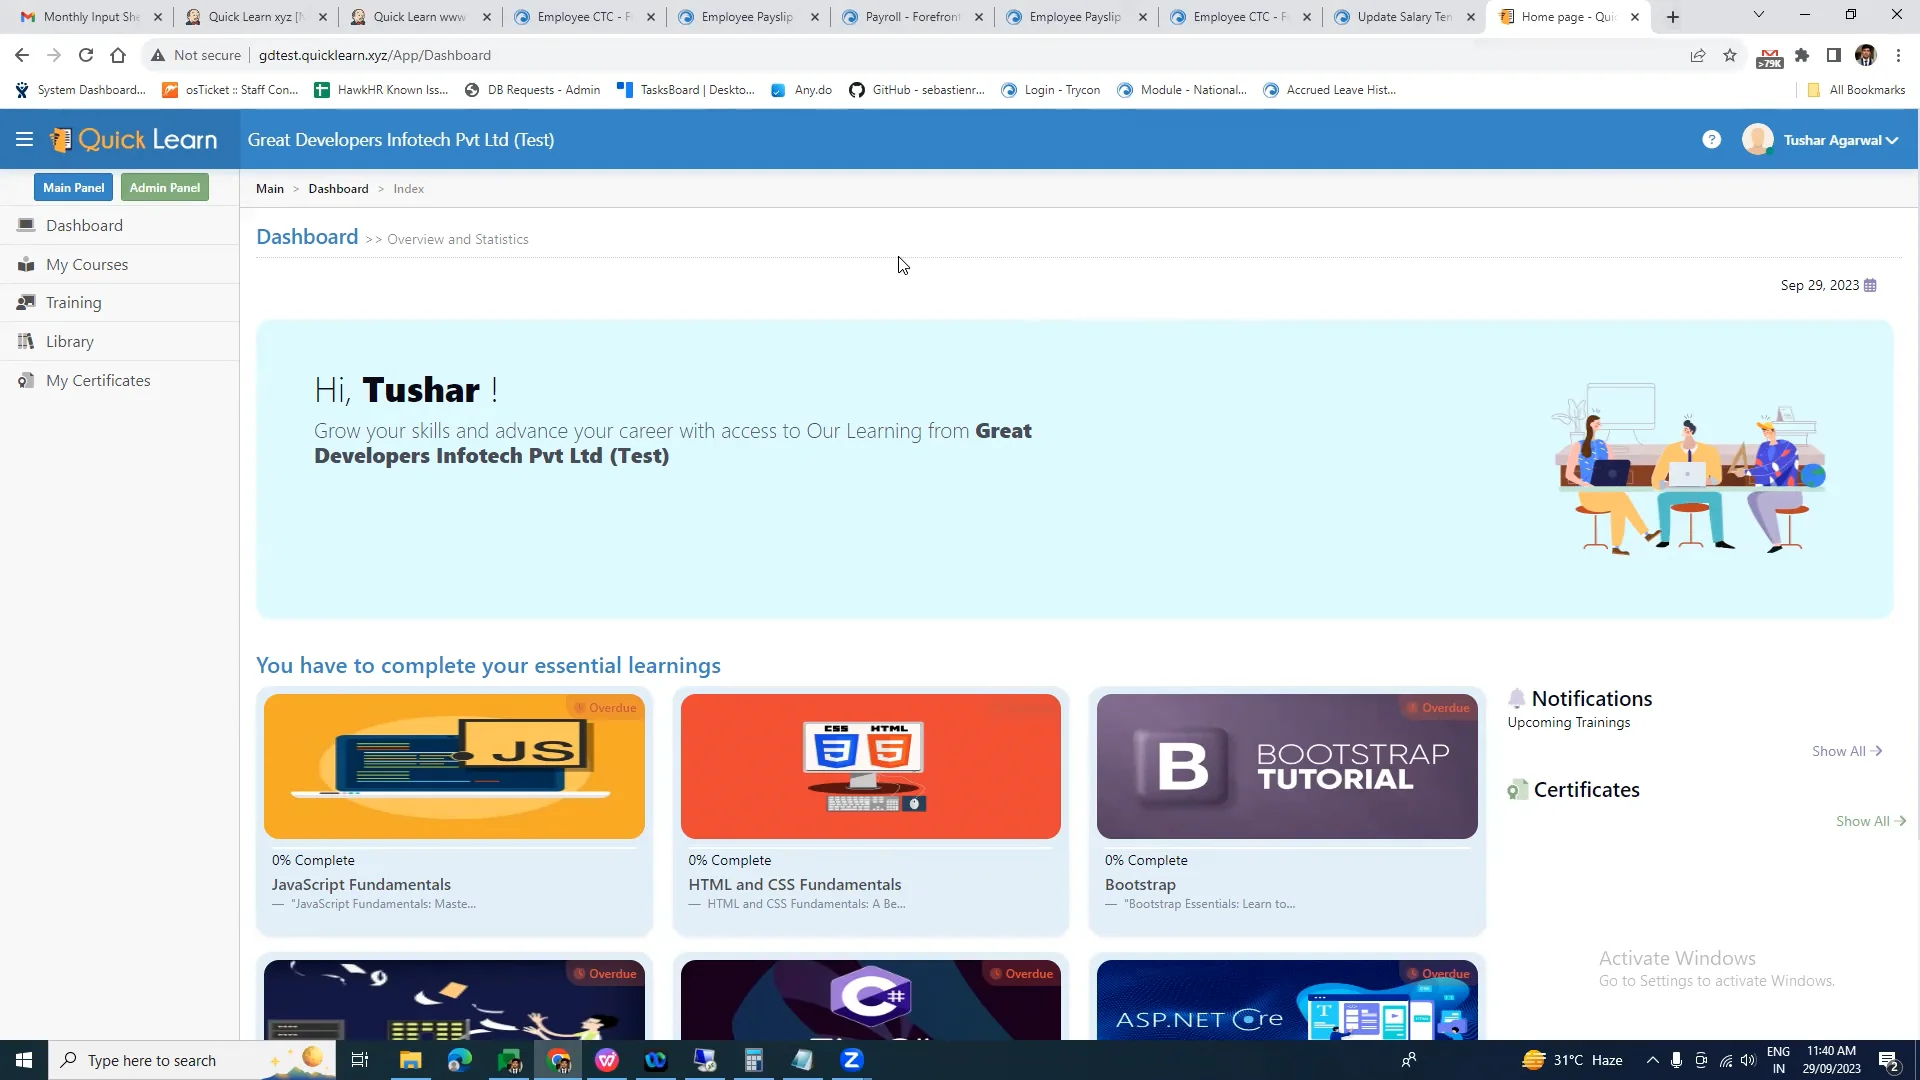
Task: Bookmark this page with the star icon
Action: click(1730, 55)
